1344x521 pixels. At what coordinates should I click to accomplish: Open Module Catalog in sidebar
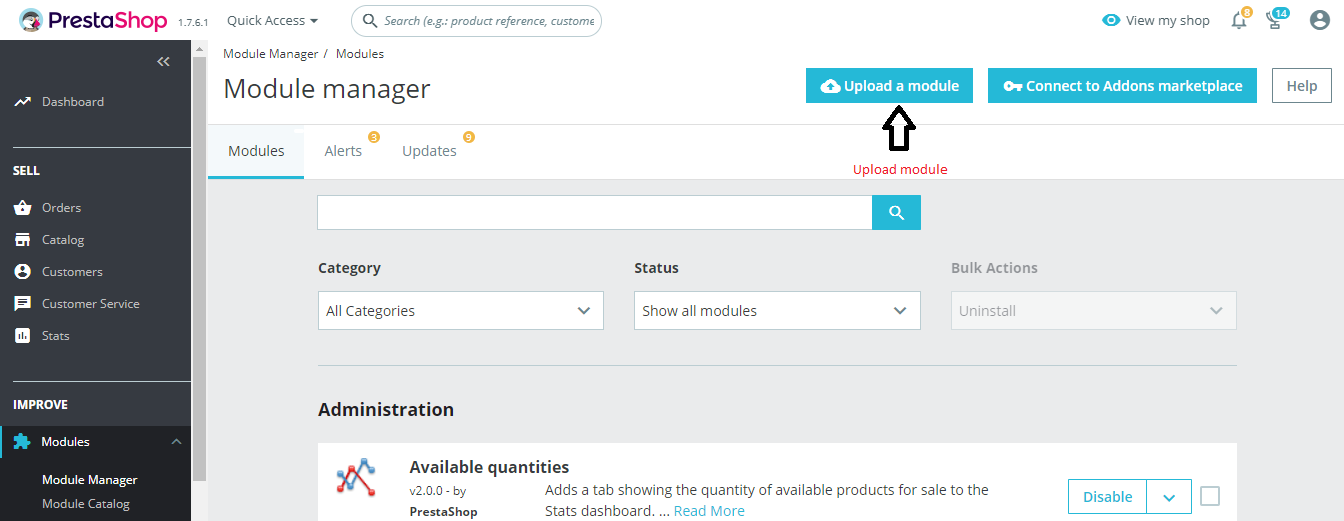(86, 504)
